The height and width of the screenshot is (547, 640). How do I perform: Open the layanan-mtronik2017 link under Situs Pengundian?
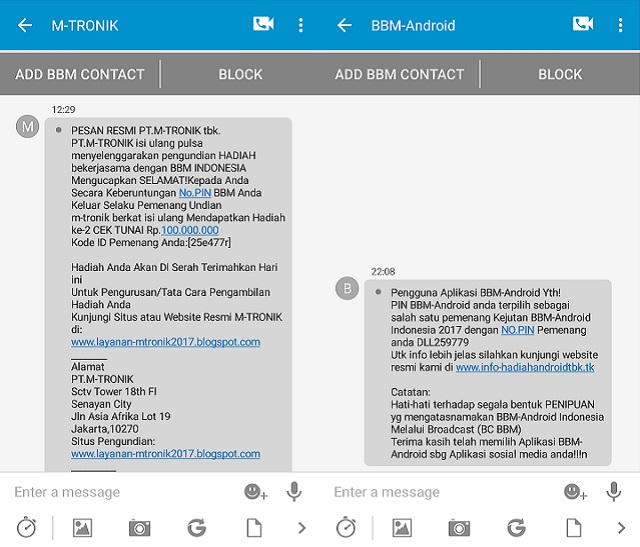point(165,454)
